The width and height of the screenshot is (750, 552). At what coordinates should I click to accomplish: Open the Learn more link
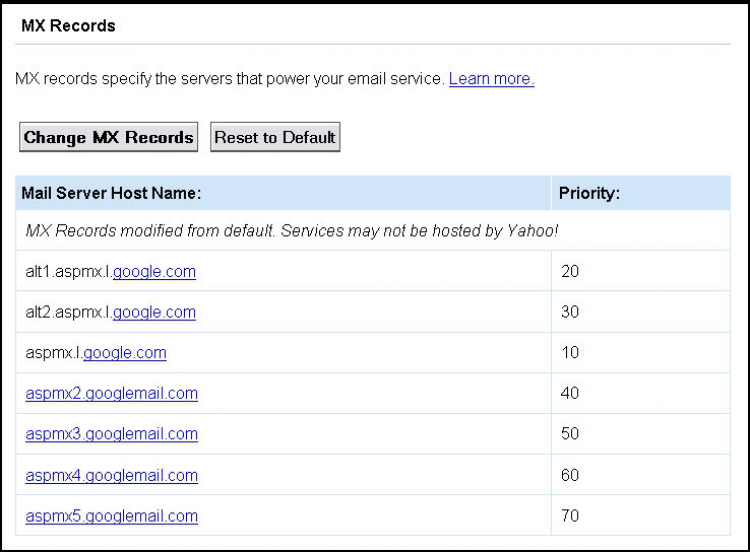(491, 78)
